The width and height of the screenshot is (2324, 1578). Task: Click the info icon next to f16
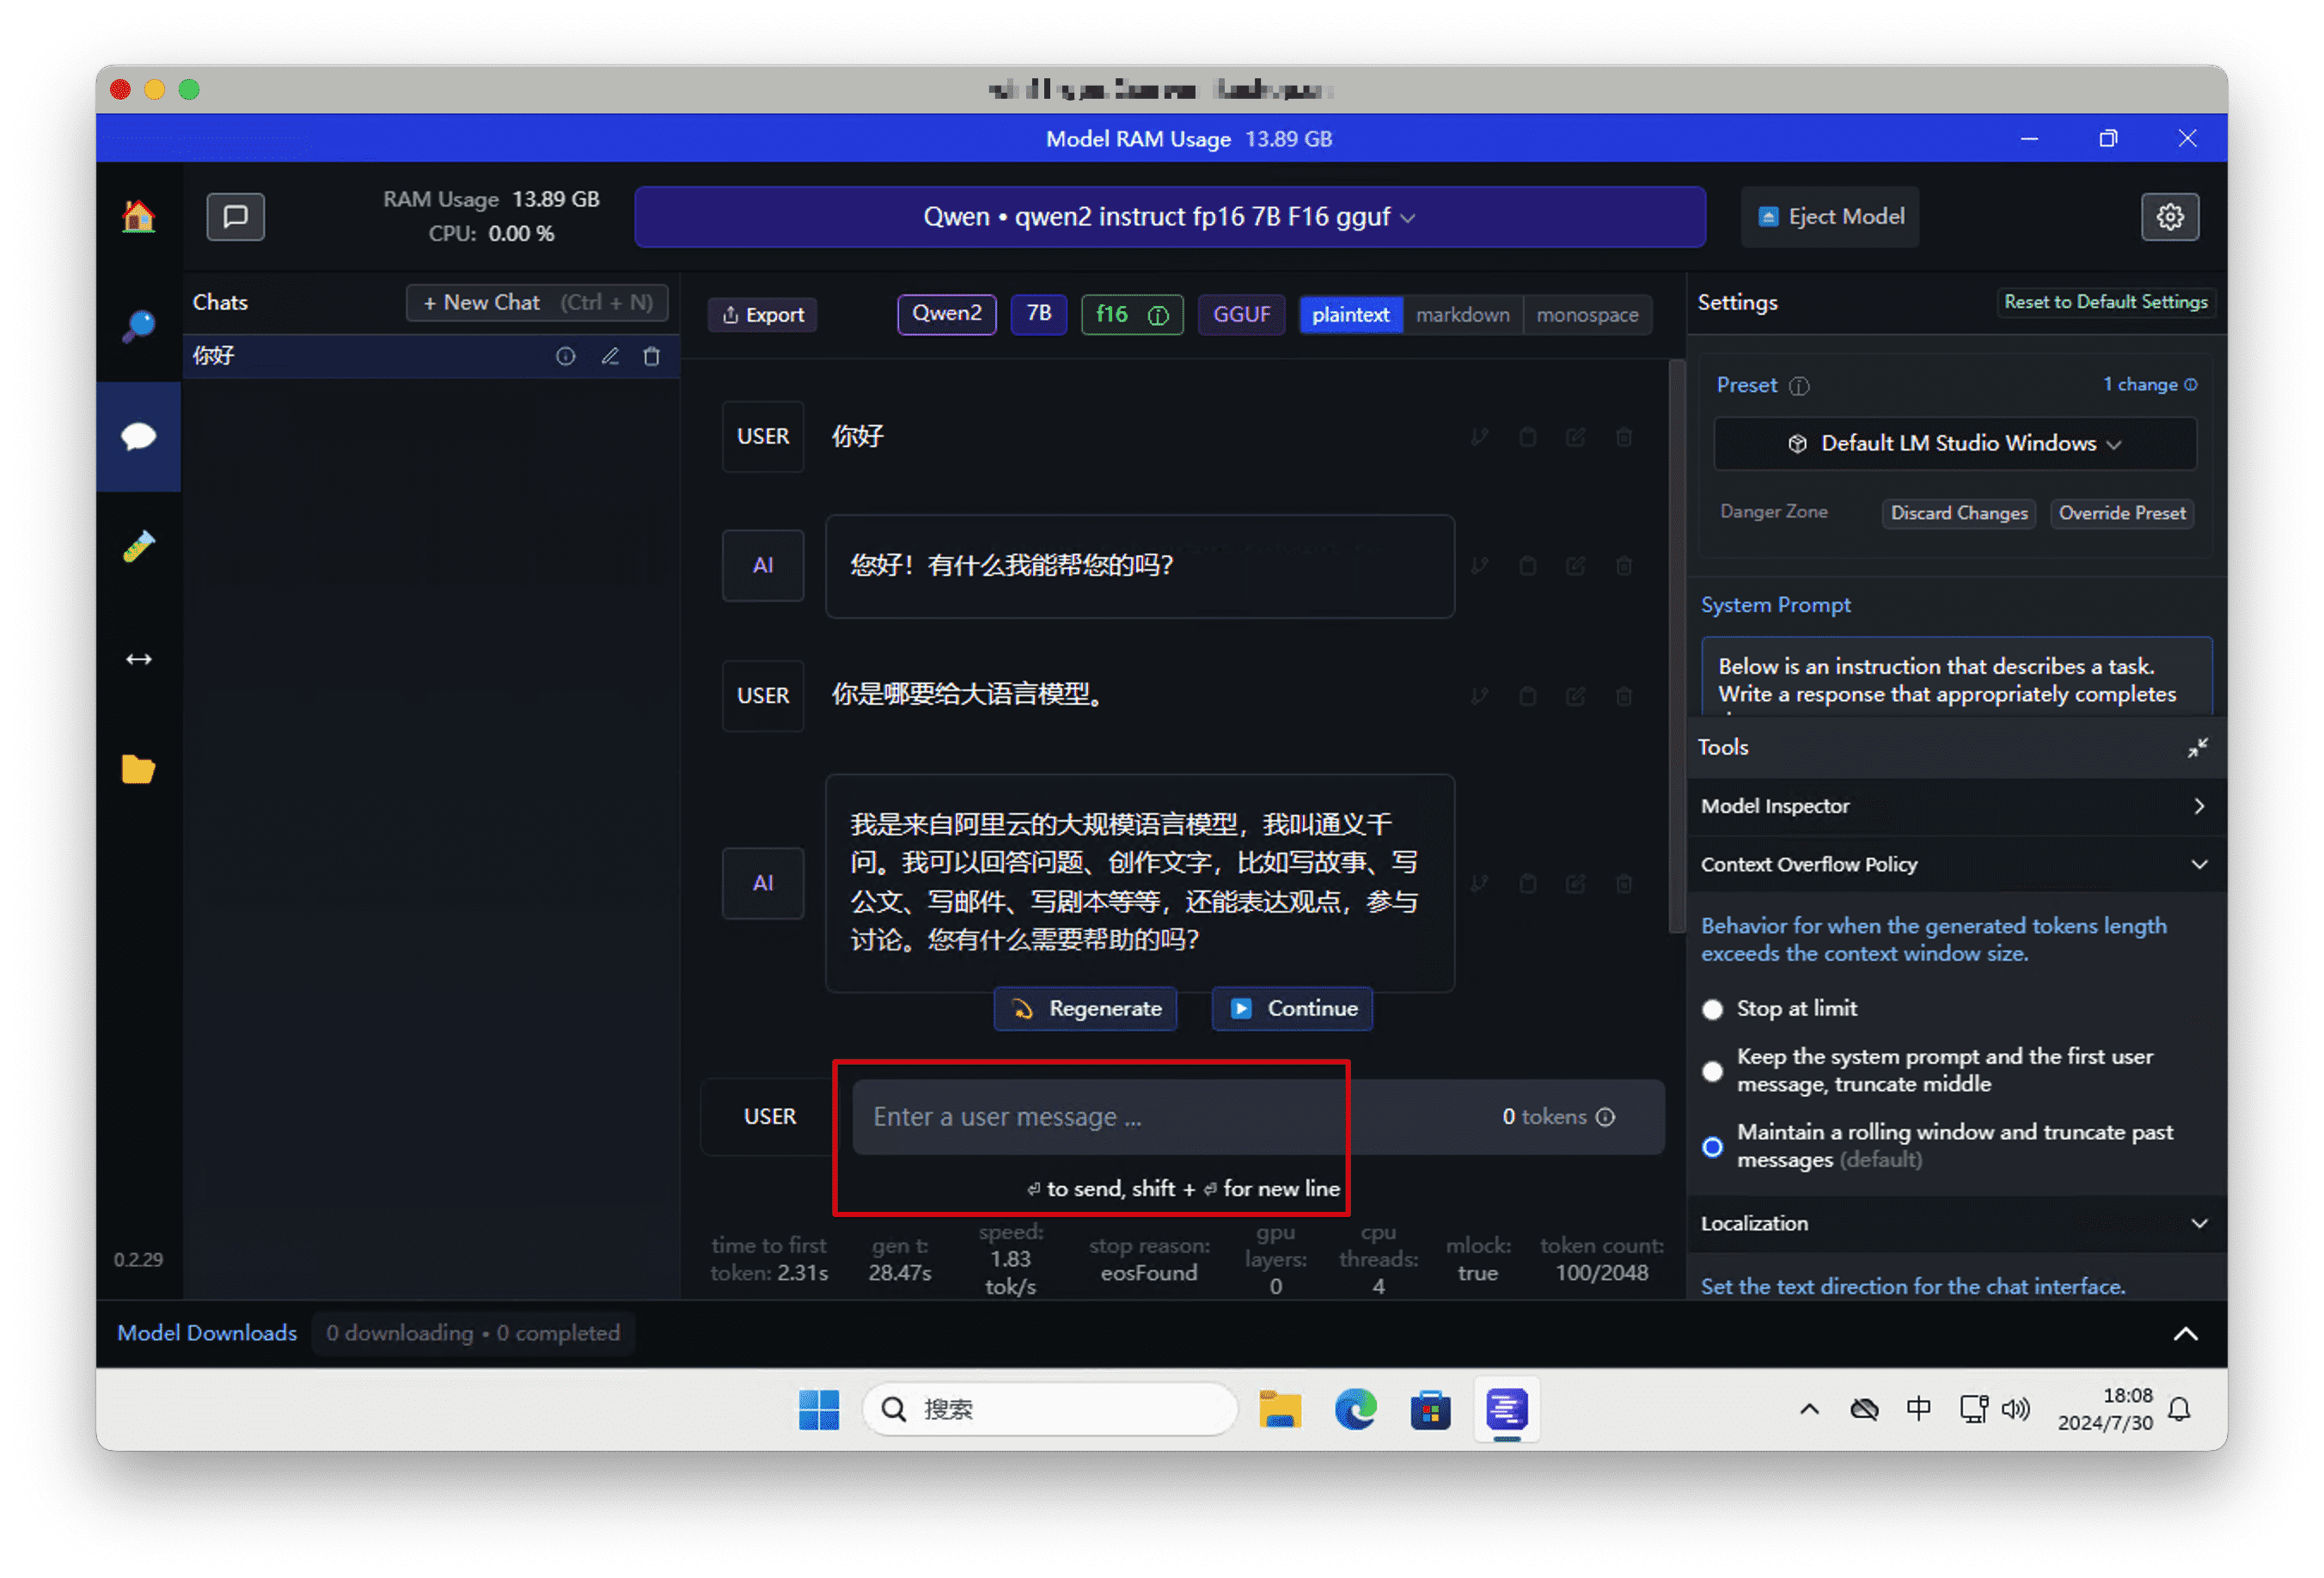tap(1157, 316)
